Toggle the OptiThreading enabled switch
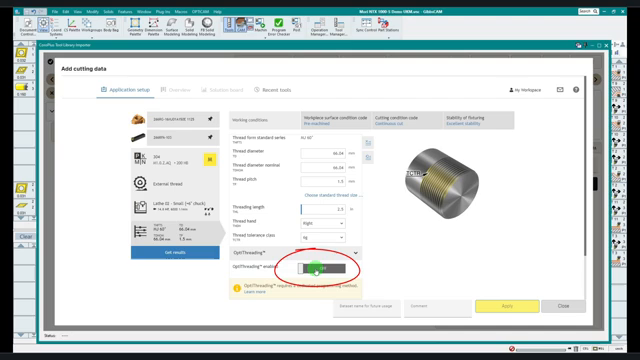This screenshot has width=640, height=360. coord(322,269)
